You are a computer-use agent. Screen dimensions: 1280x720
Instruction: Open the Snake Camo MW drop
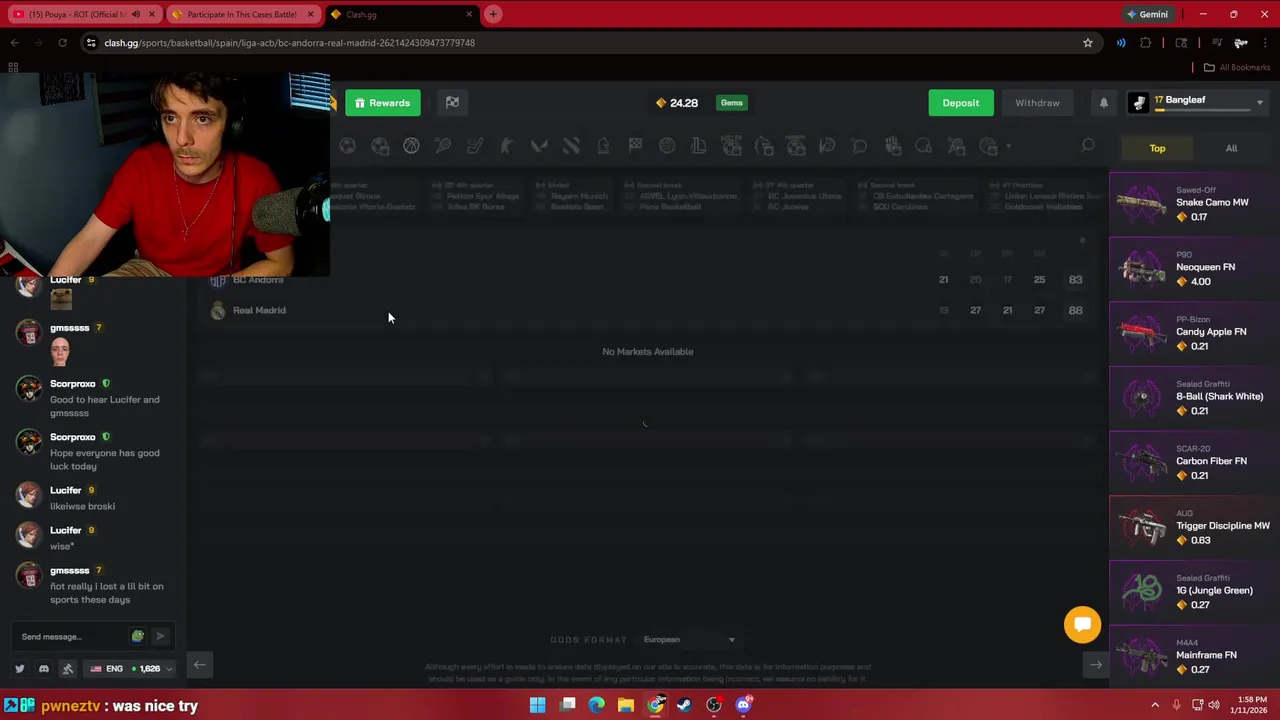click(1195, 204)
